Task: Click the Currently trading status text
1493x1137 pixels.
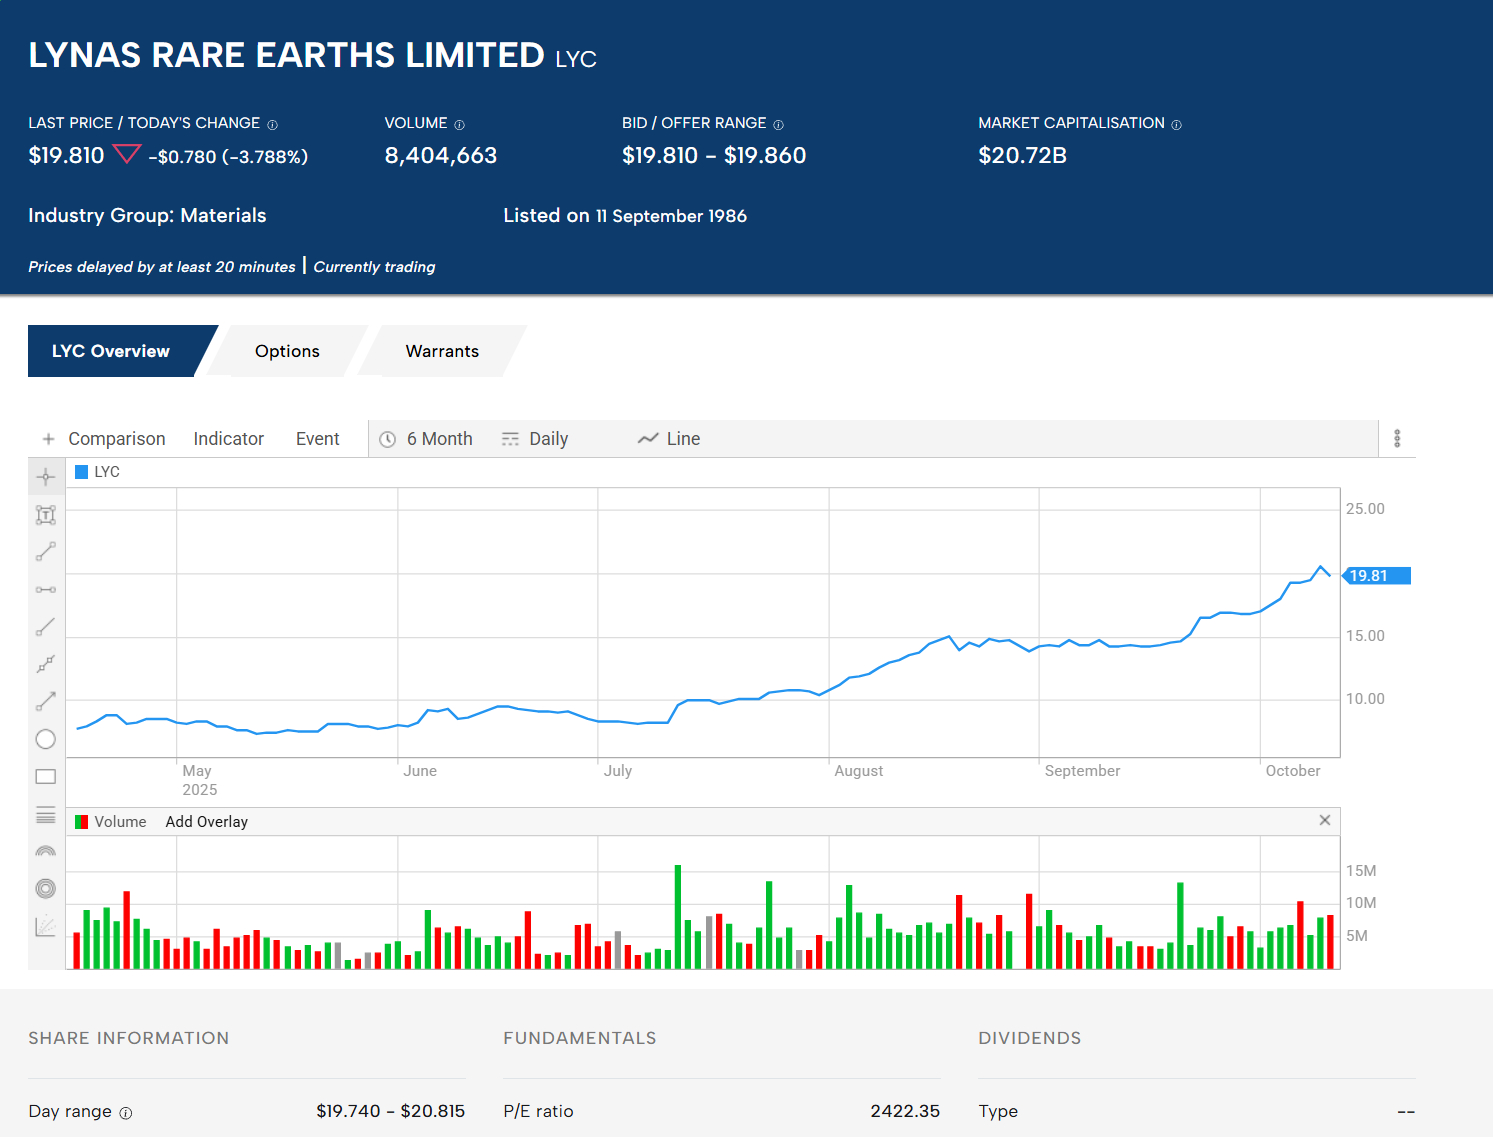Action: (375, 267)
